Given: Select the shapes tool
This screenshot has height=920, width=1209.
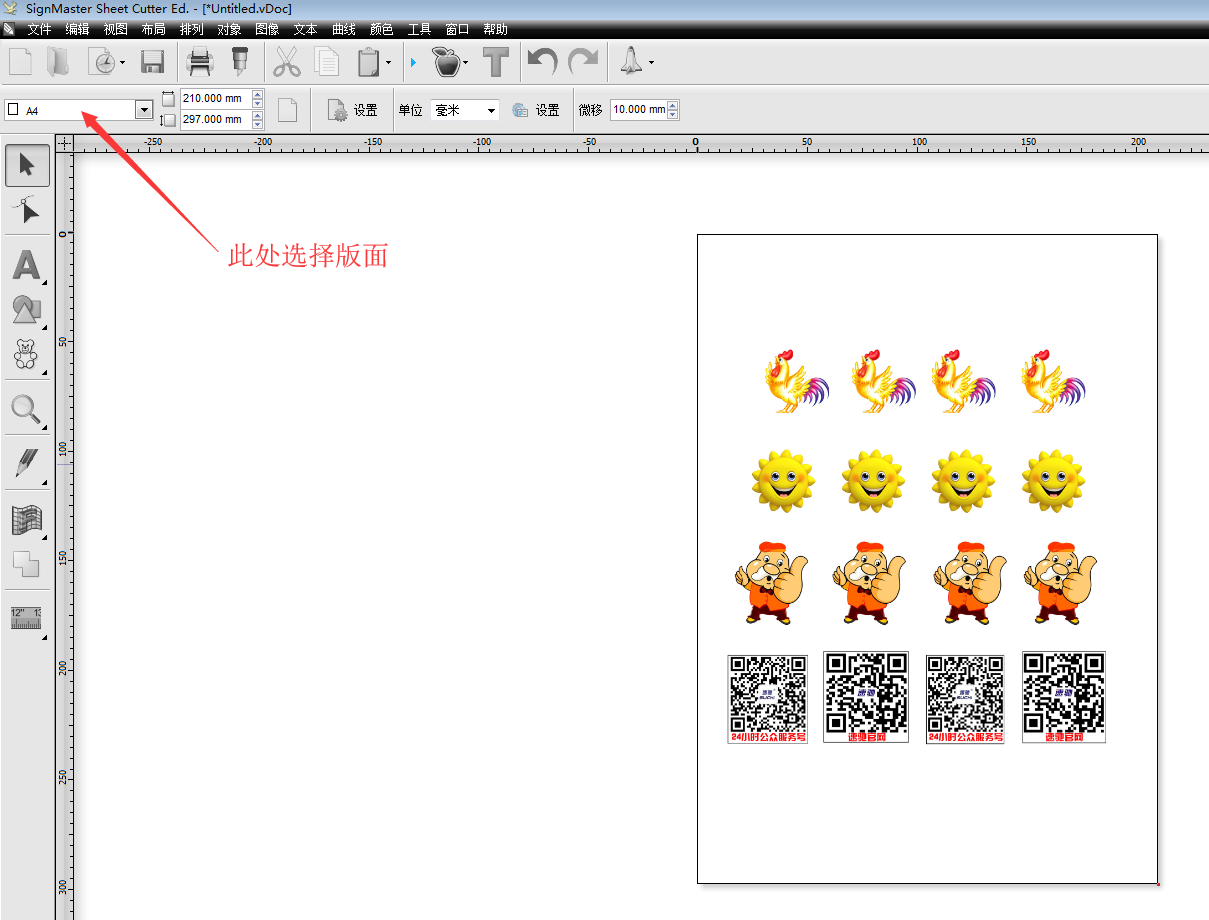Looking at the screenshot, I should click(x=27, y=310).
